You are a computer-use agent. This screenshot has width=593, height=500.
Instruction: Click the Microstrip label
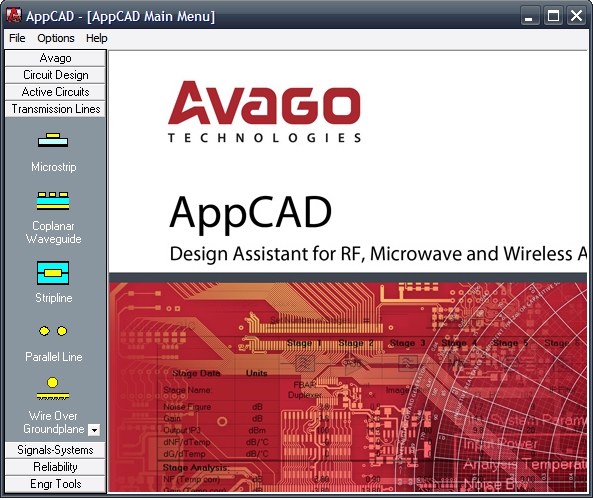[x=54, y=167]
